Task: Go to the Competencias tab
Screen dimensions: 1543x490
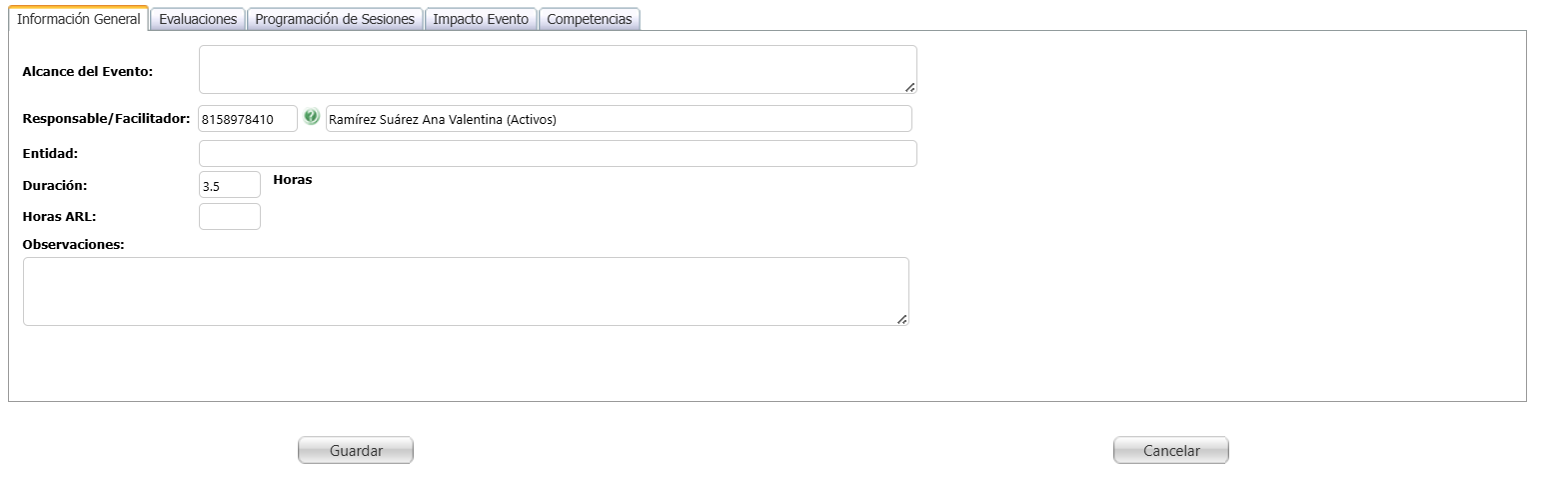Action: (590, 19)
